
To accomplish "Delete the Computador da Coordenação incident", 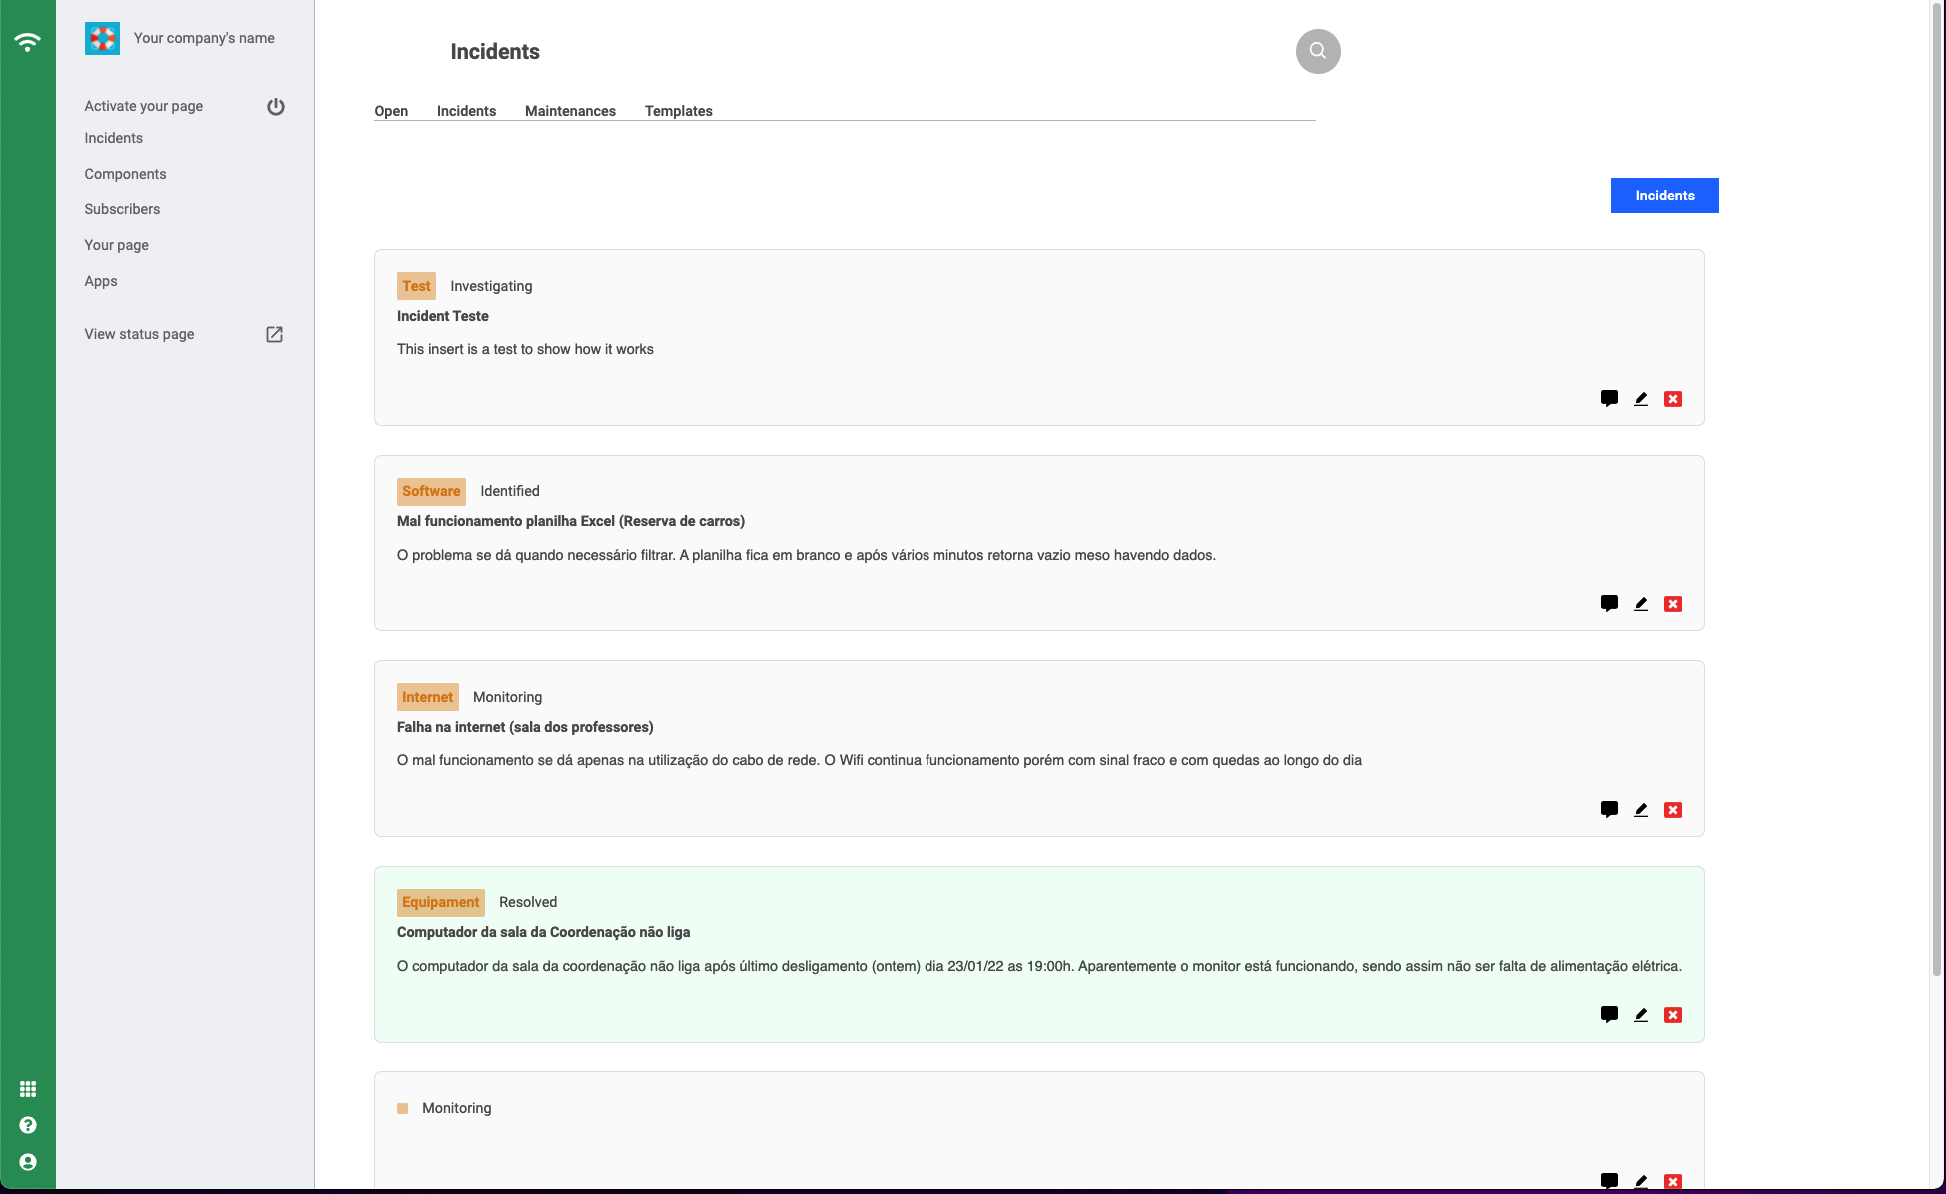I will 1673,1014.
